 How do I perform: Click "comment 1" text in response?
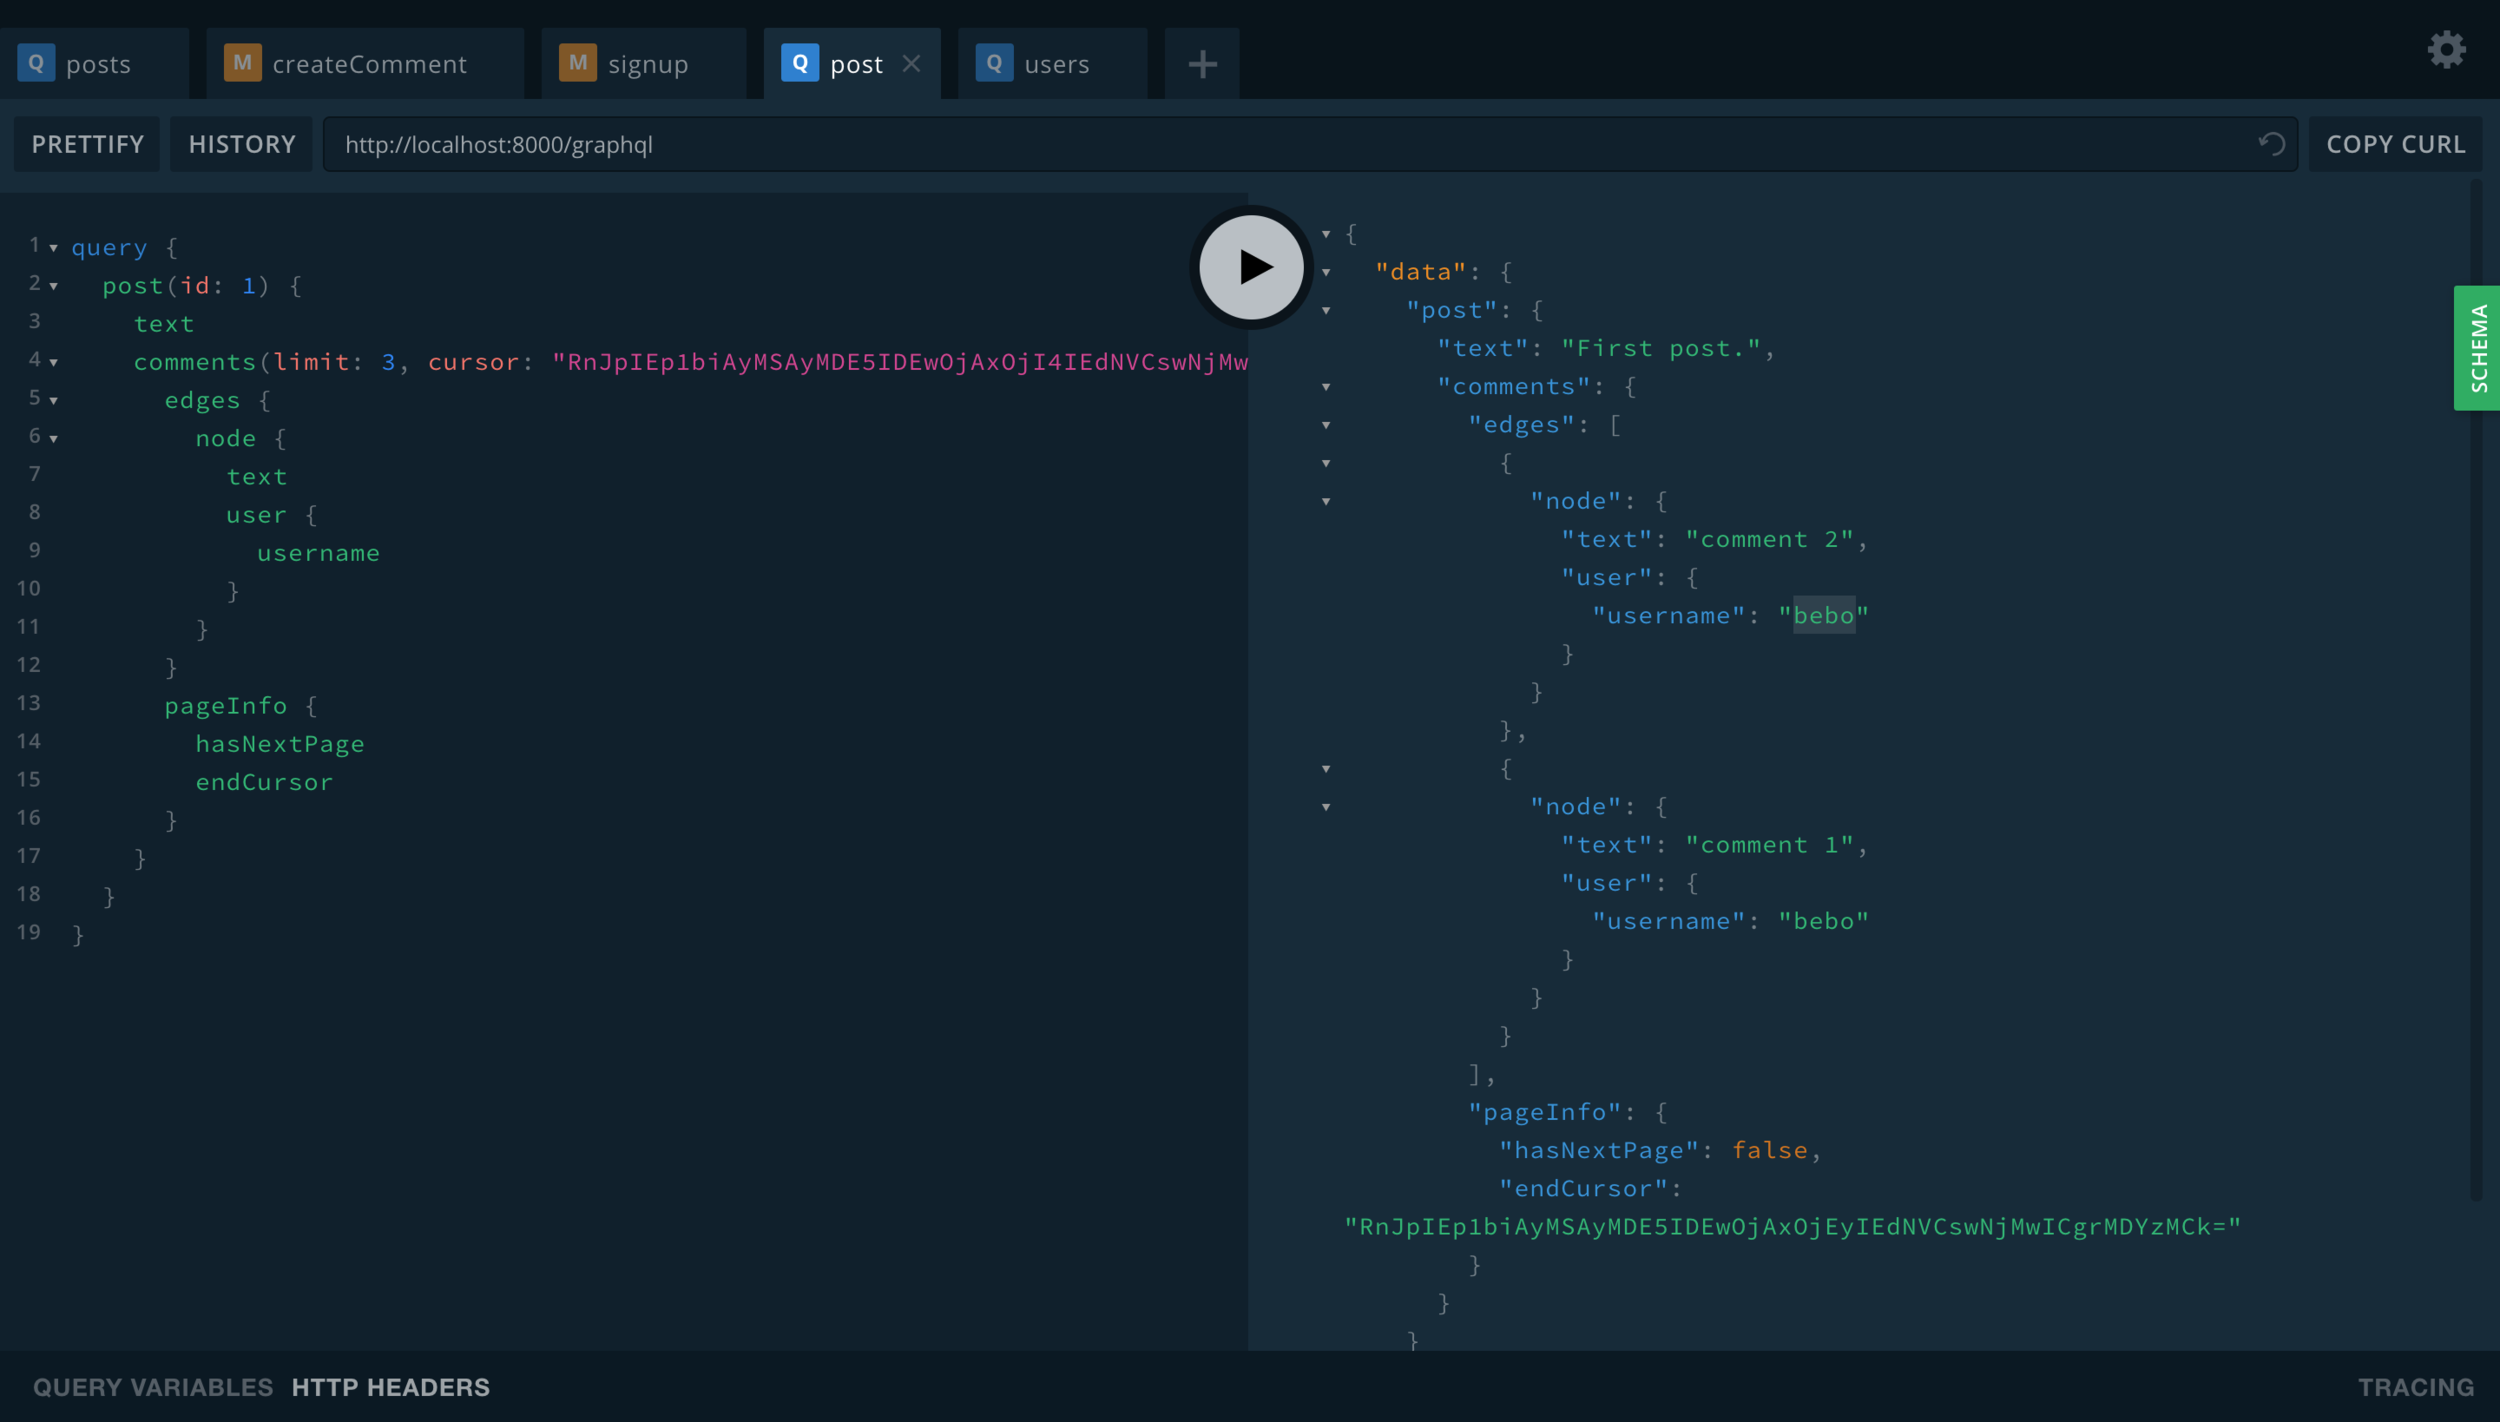point(1769,845)
